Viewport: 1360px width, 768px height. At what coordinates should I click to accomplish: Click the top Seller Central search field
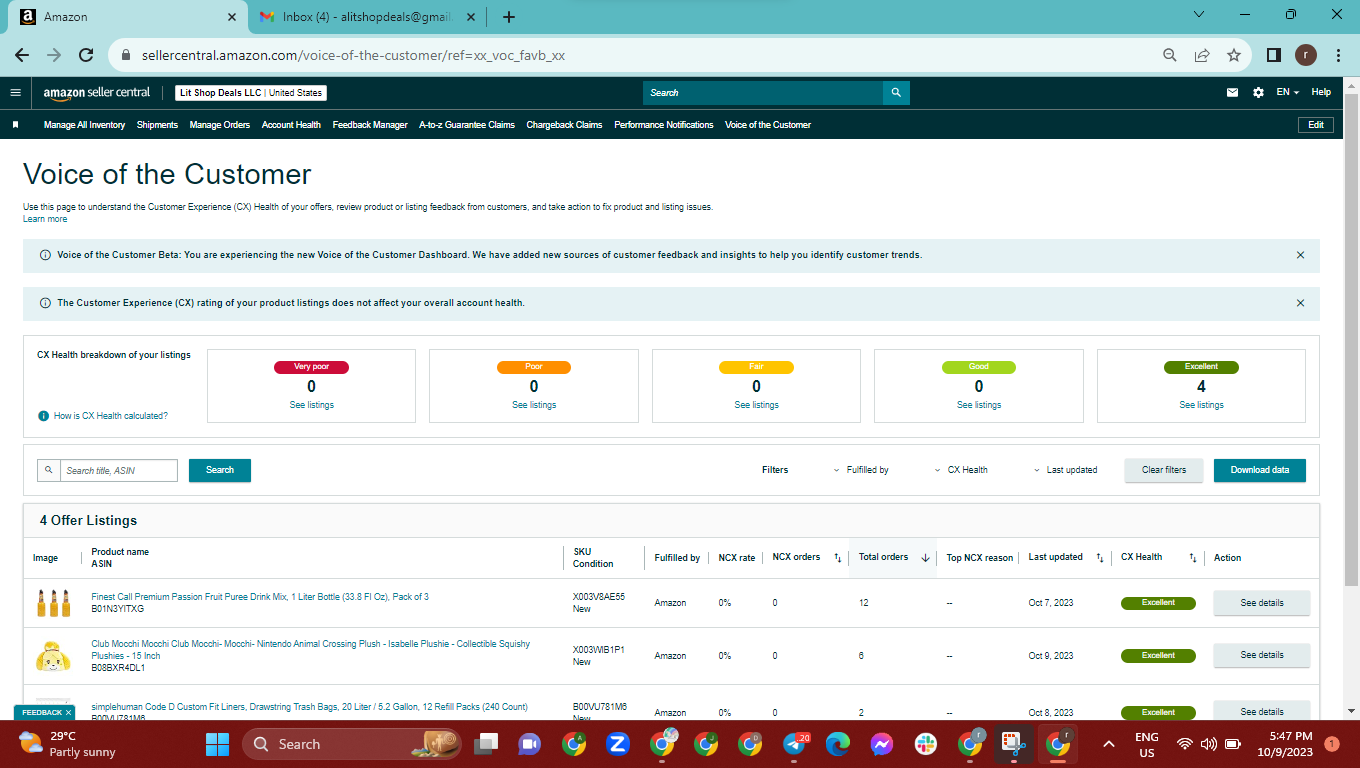point(763,93)
